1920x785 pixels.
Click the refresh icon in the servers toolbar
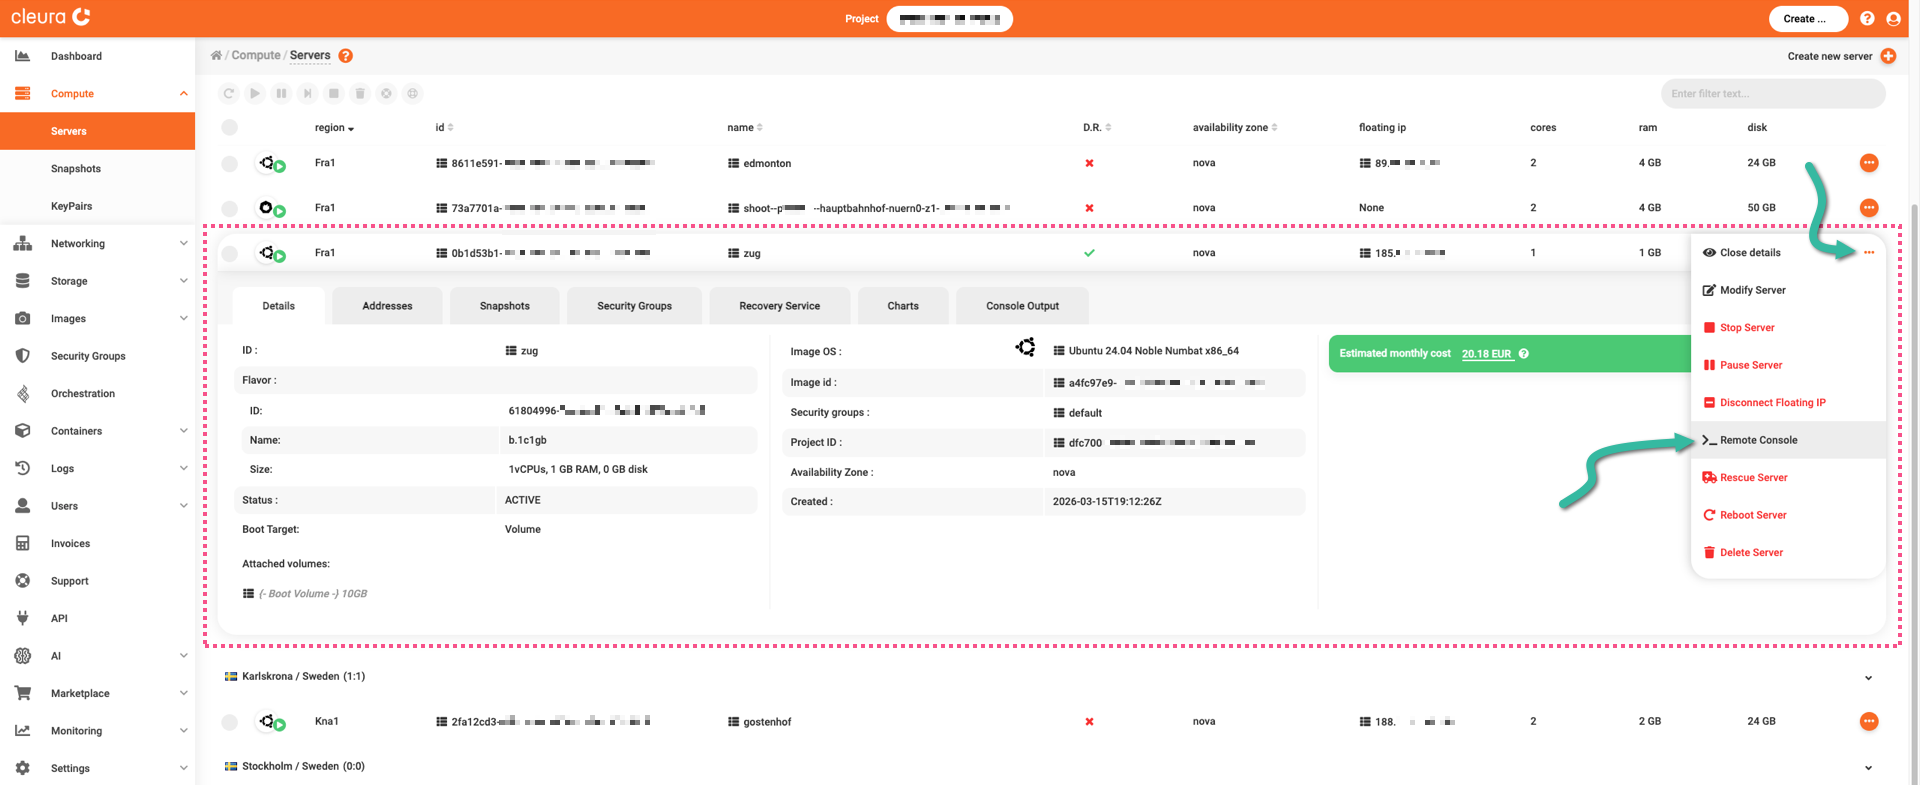point(229,93)
